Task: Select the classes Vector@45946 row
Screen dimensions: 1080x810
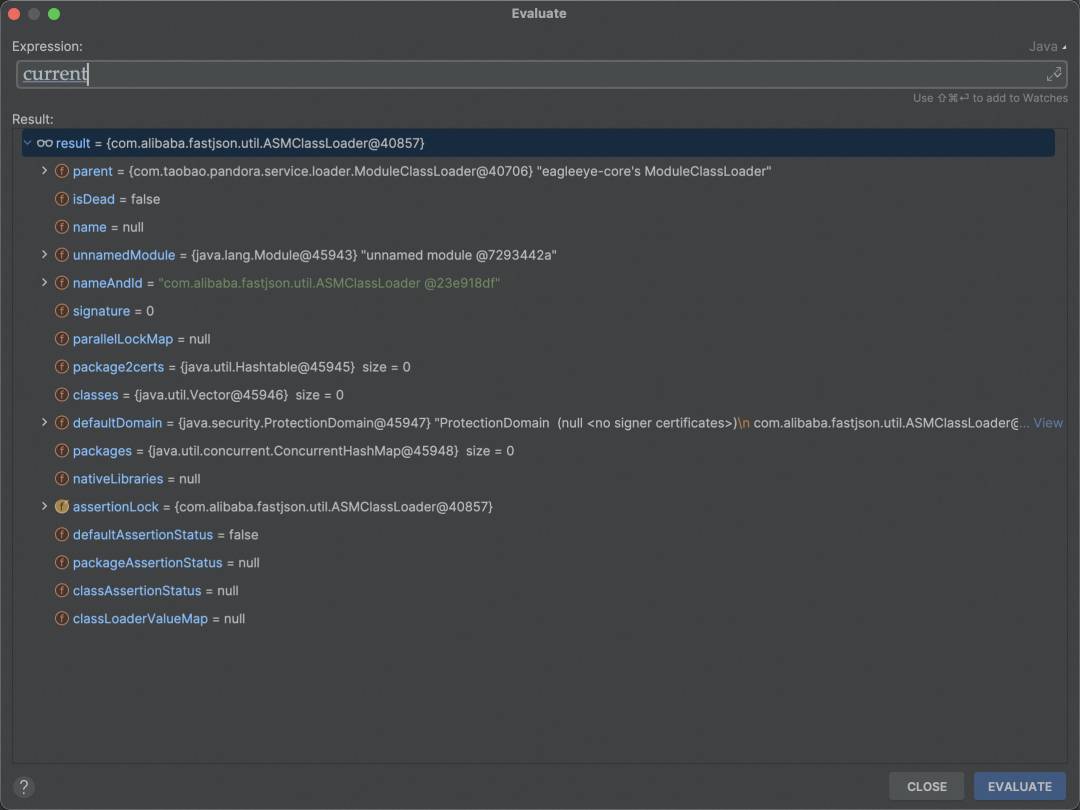Action: [x=538, y=395]
